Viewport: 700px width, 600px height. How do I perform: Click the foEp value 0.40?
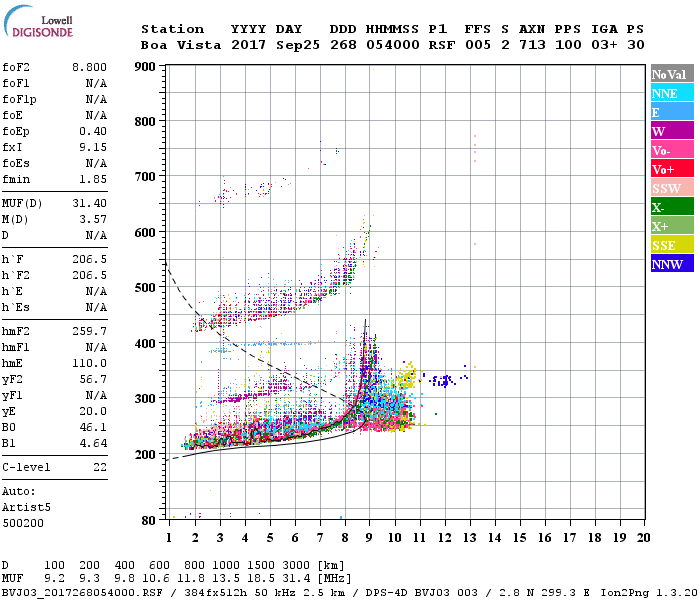coord(93,131)
